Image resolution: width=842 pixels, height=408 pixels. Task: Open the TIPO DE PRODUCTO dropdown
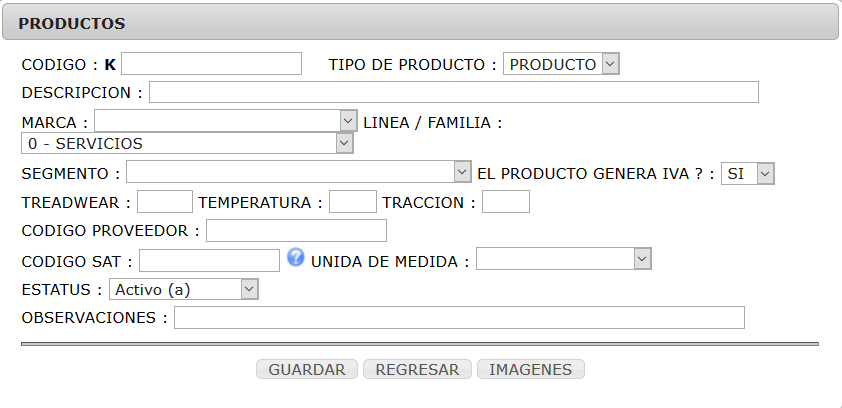click(x=561, y=64)
